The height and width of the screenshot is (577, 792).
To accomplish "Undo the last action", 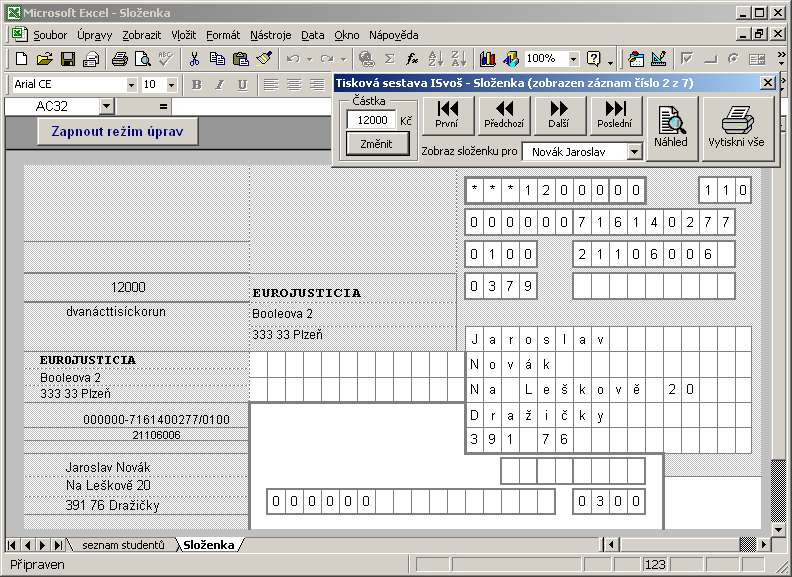I will point(293,59).
